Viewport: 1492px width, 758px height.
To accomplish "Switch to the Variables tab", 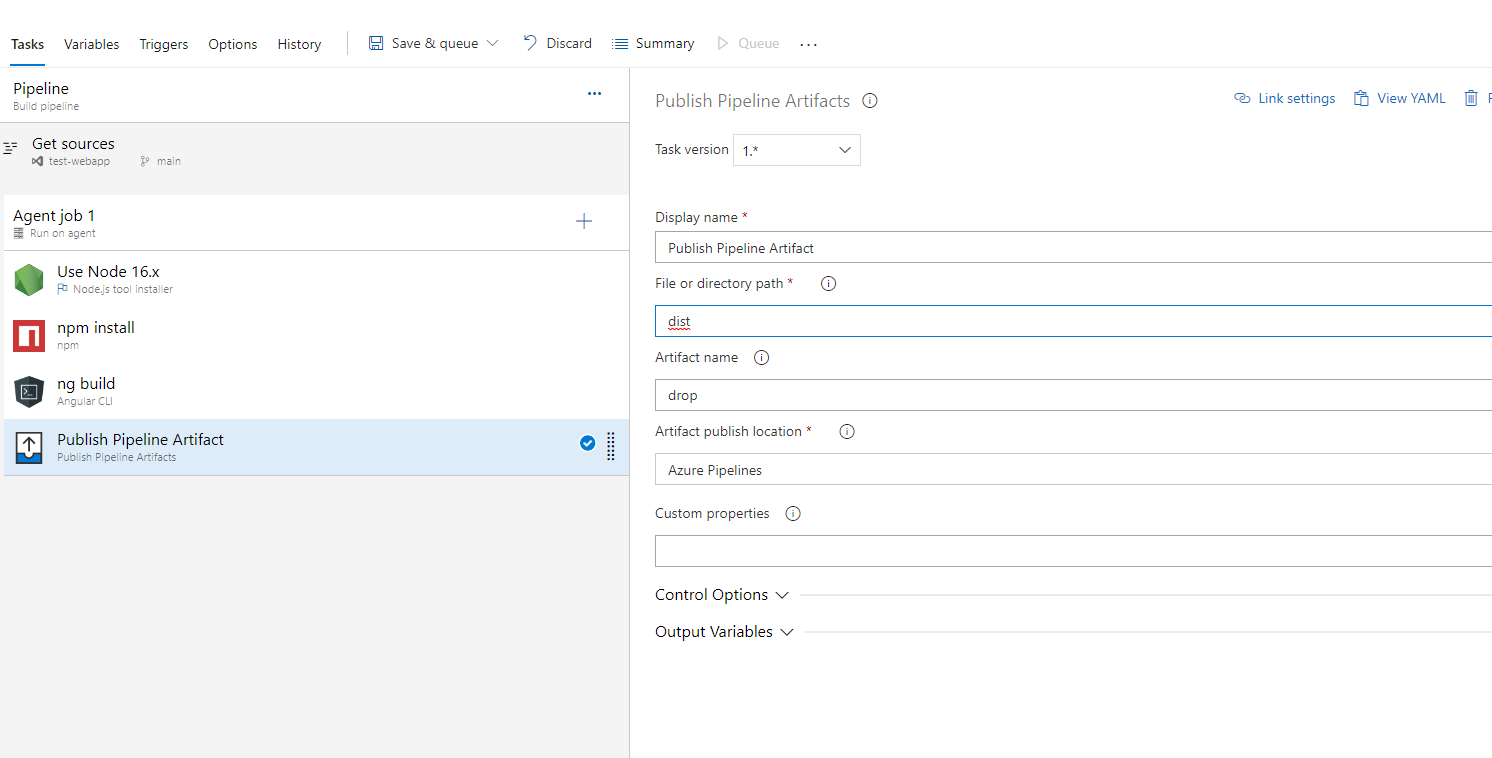I will click(x=92, y=44).
